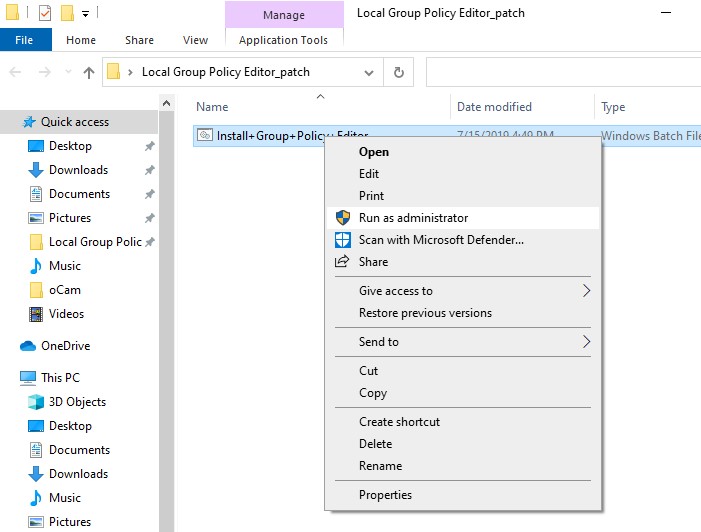Screen dimensions: 701x532
Task: Click the Downloads arrow icon under Quick access
Action: coord(36,170)
